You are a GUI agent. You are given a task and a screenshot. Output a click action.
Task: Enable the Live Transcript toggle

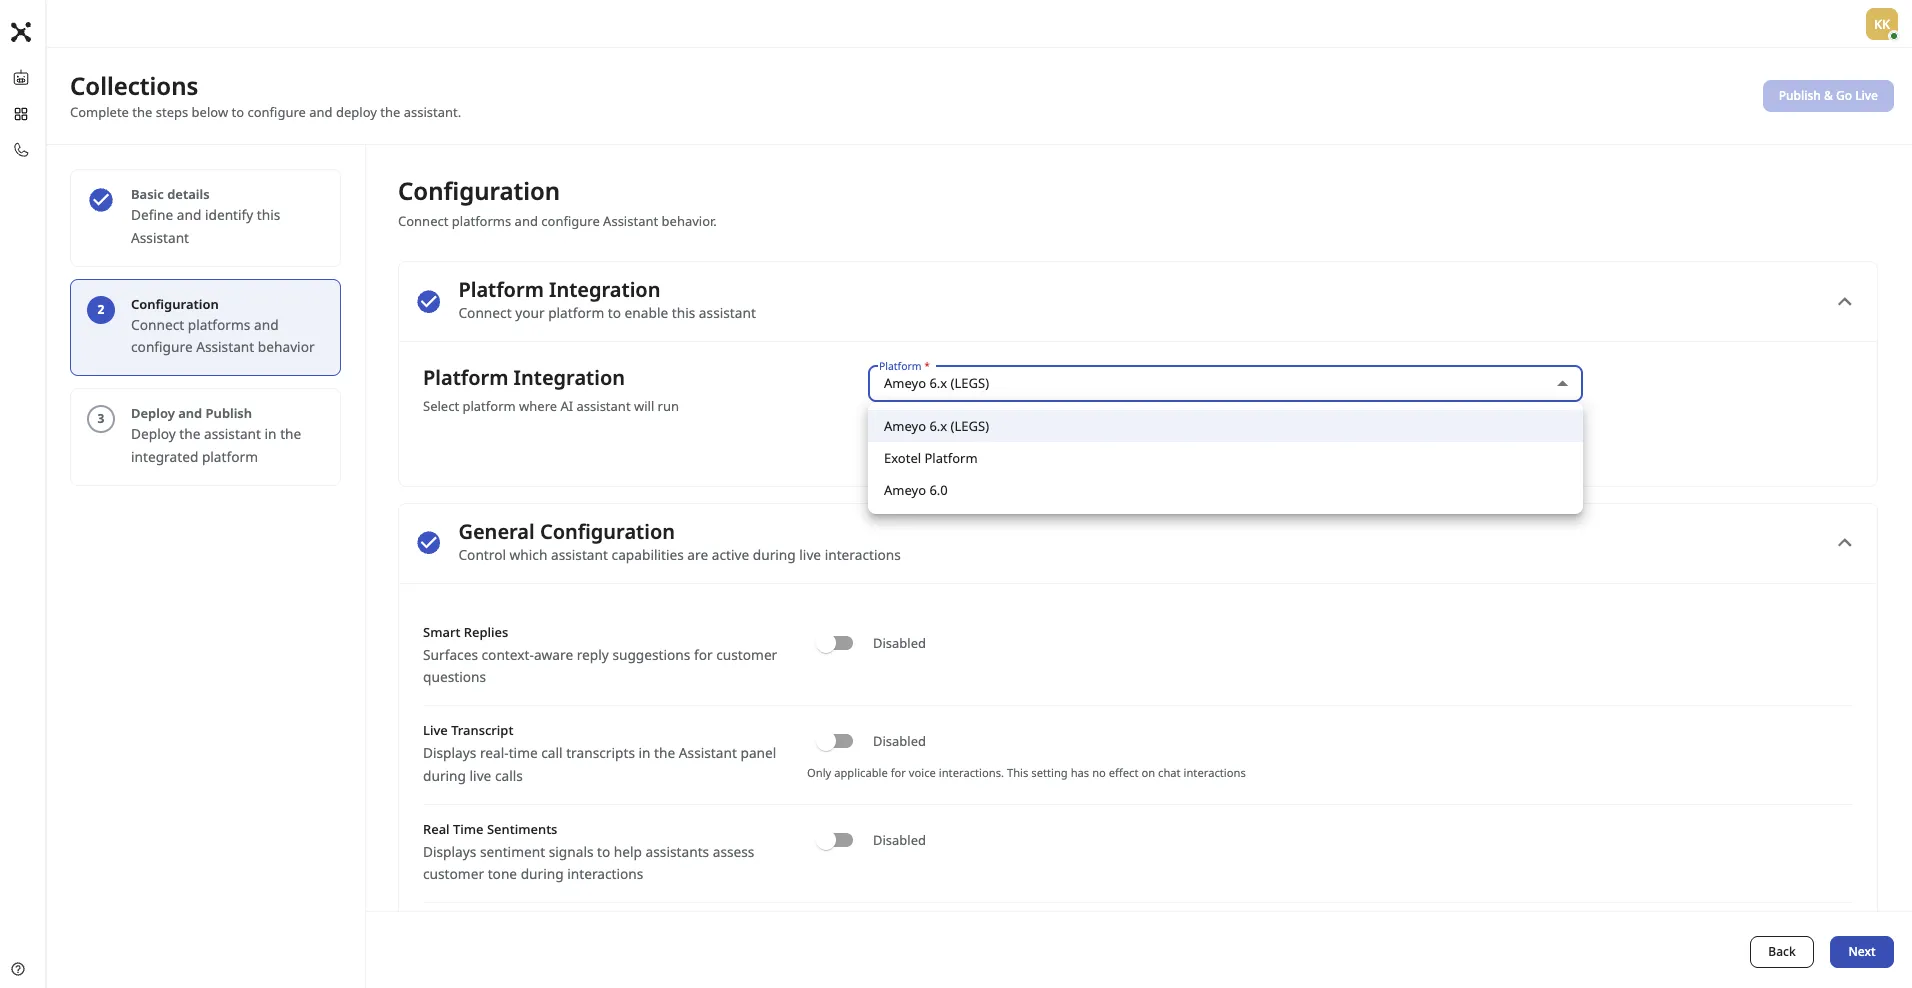[835, 741]
